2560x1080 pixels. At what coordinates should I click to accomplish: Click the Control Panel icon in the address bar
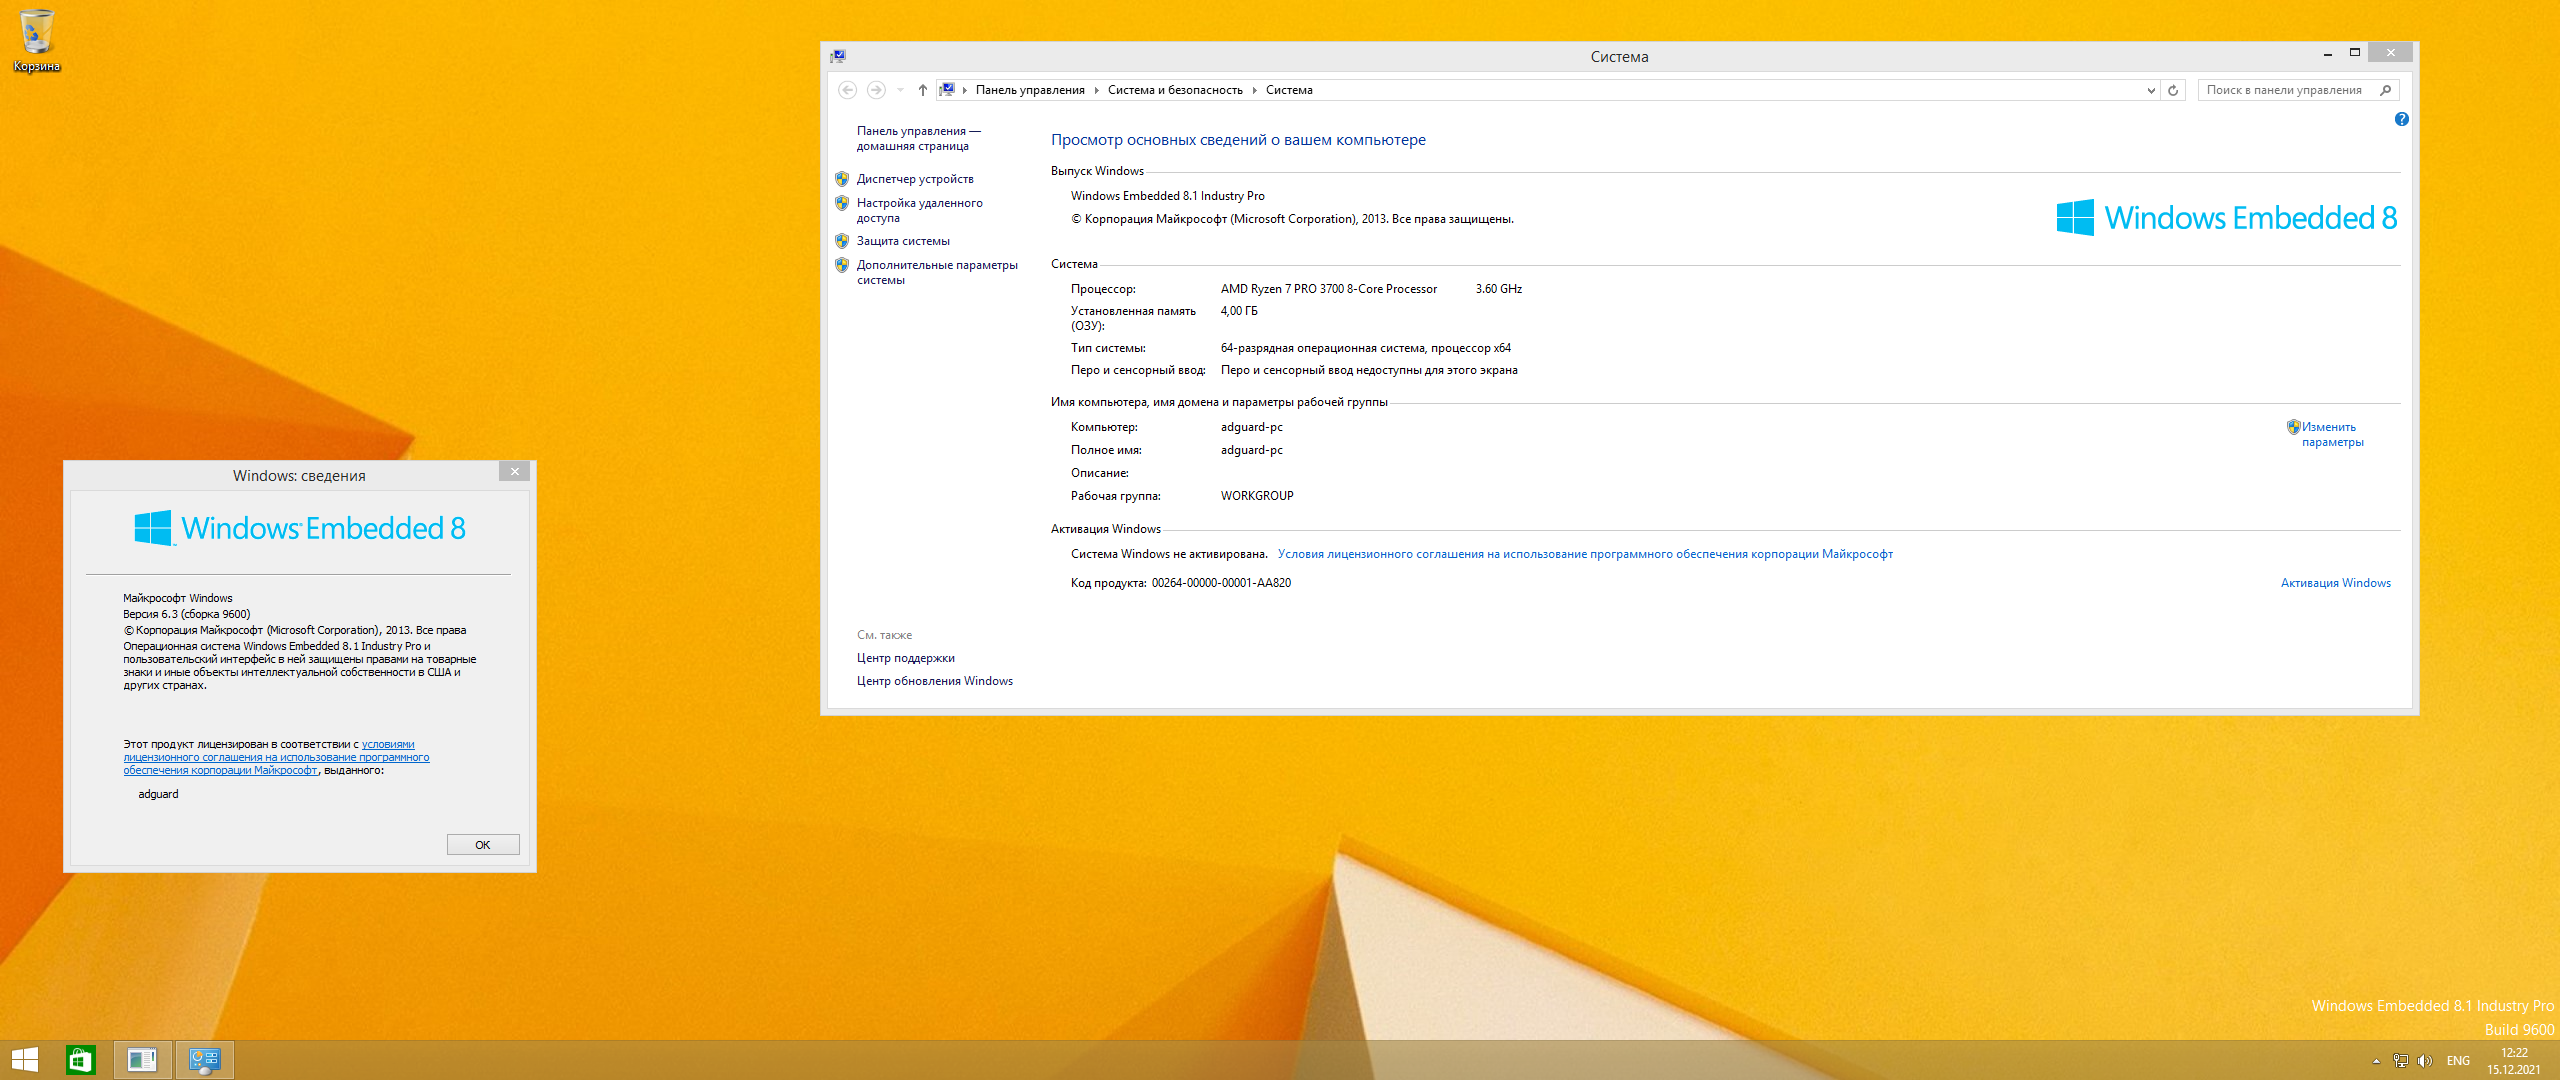(947, 90)
